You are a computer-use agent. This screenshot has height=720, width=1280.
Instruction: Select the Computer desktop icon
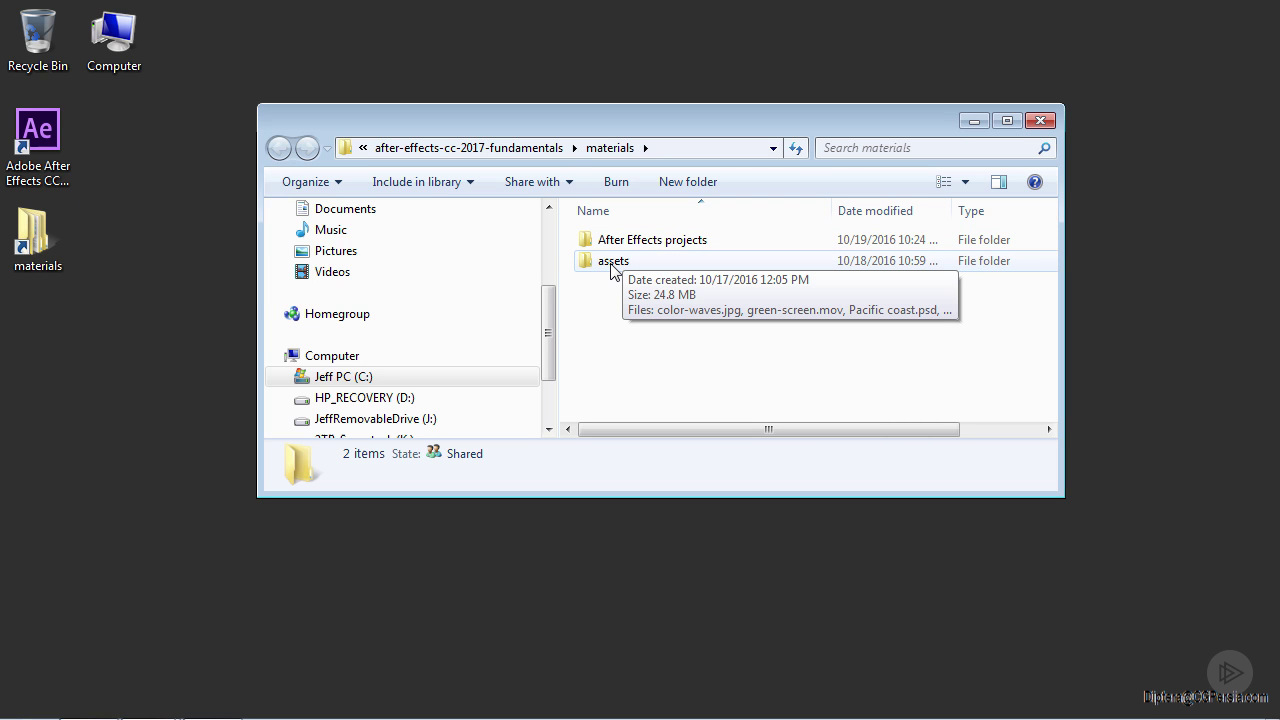coord(114,41)
